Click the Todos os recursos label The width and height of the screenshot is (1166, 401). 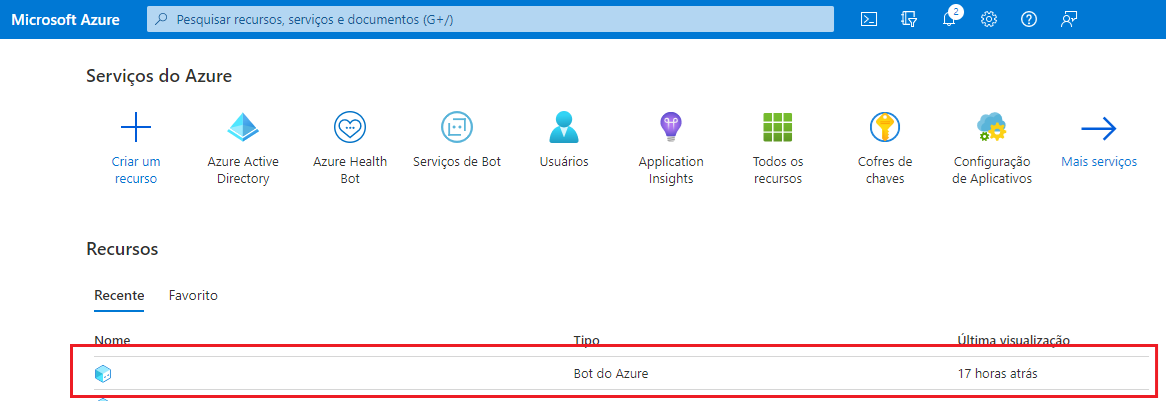tap(778, 170)
